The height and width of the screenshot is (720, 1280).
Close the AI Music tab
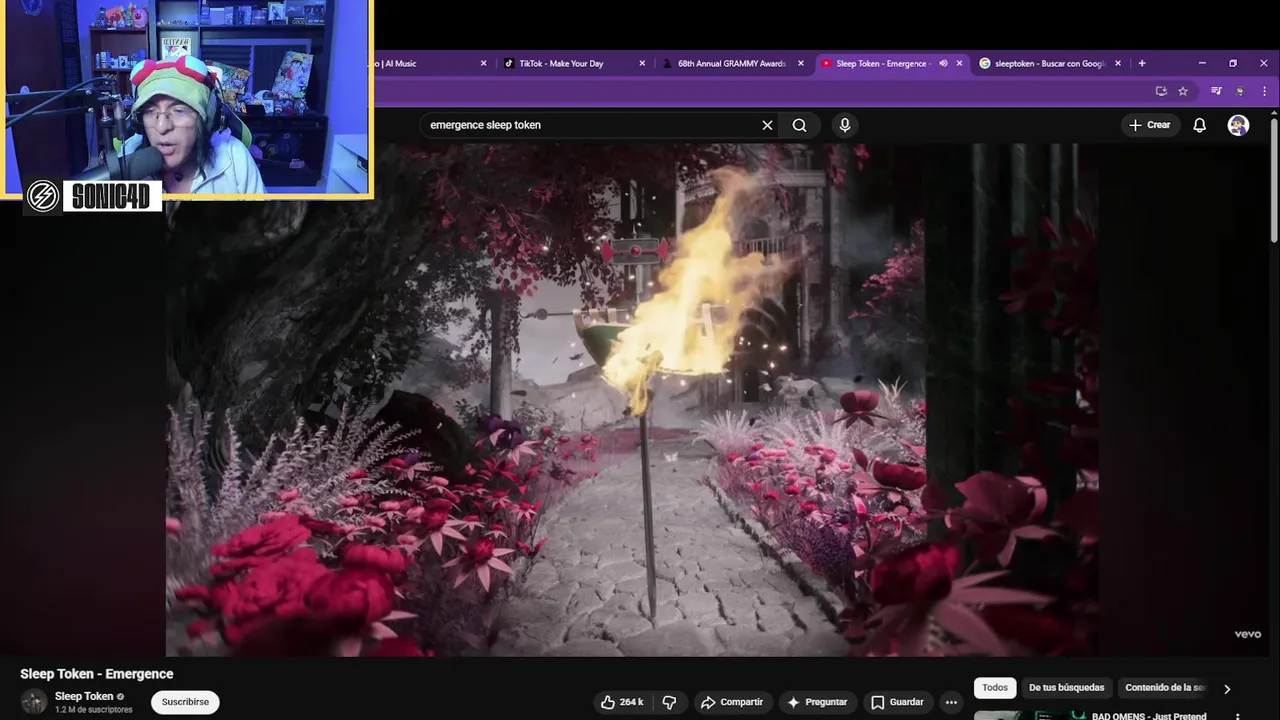483,63
